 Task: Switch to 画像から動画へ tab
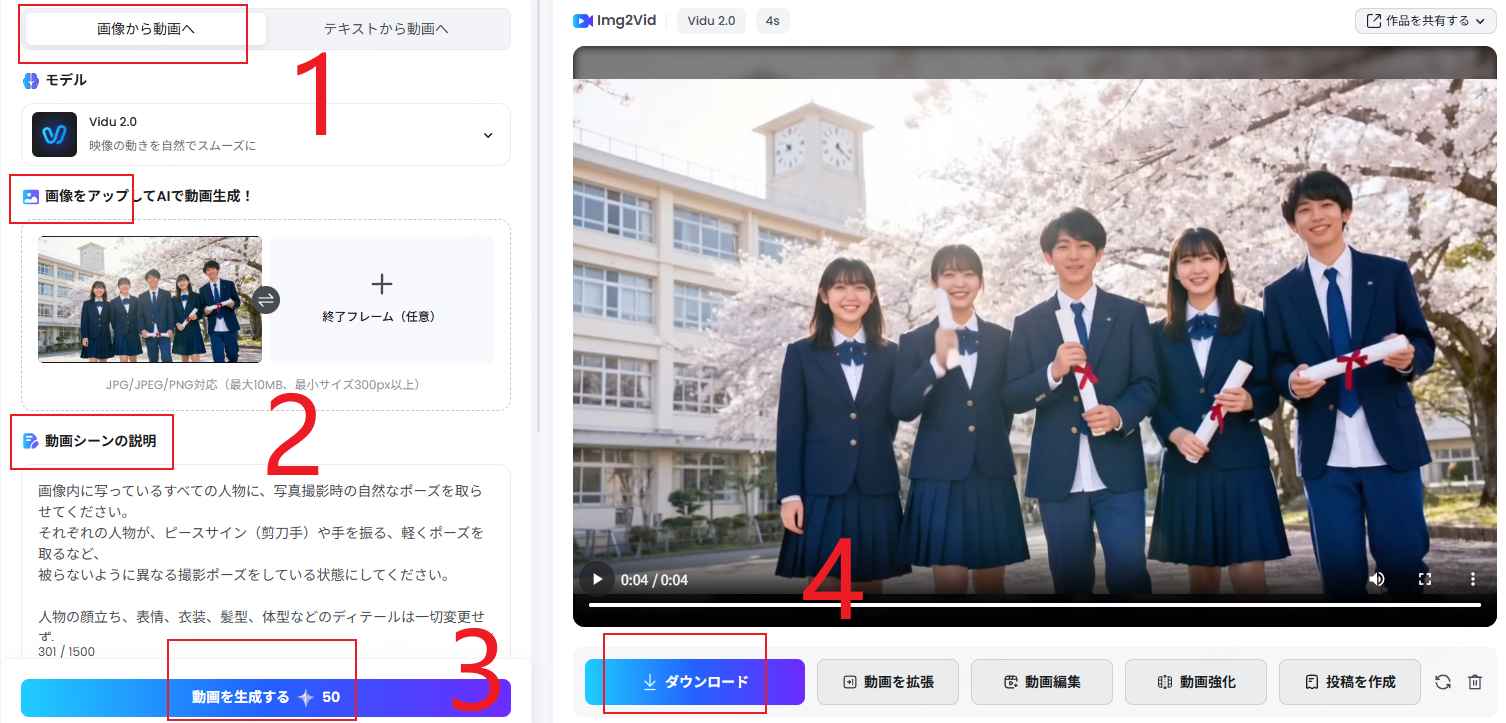point(146,29)
